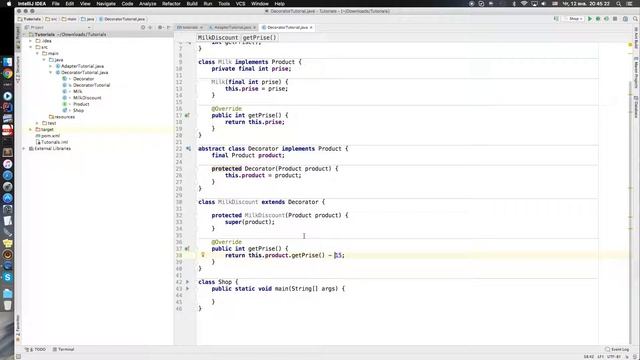
Task: Click the Run with Coverage icon
Action: click(606, 19)
